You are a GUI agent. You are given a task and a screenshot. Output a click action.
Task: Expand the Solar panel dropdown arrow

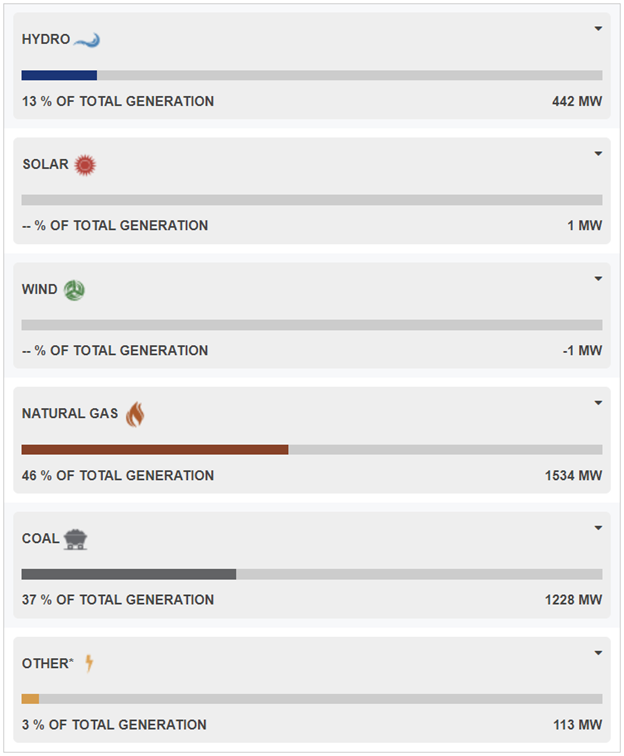pos(598,154)
